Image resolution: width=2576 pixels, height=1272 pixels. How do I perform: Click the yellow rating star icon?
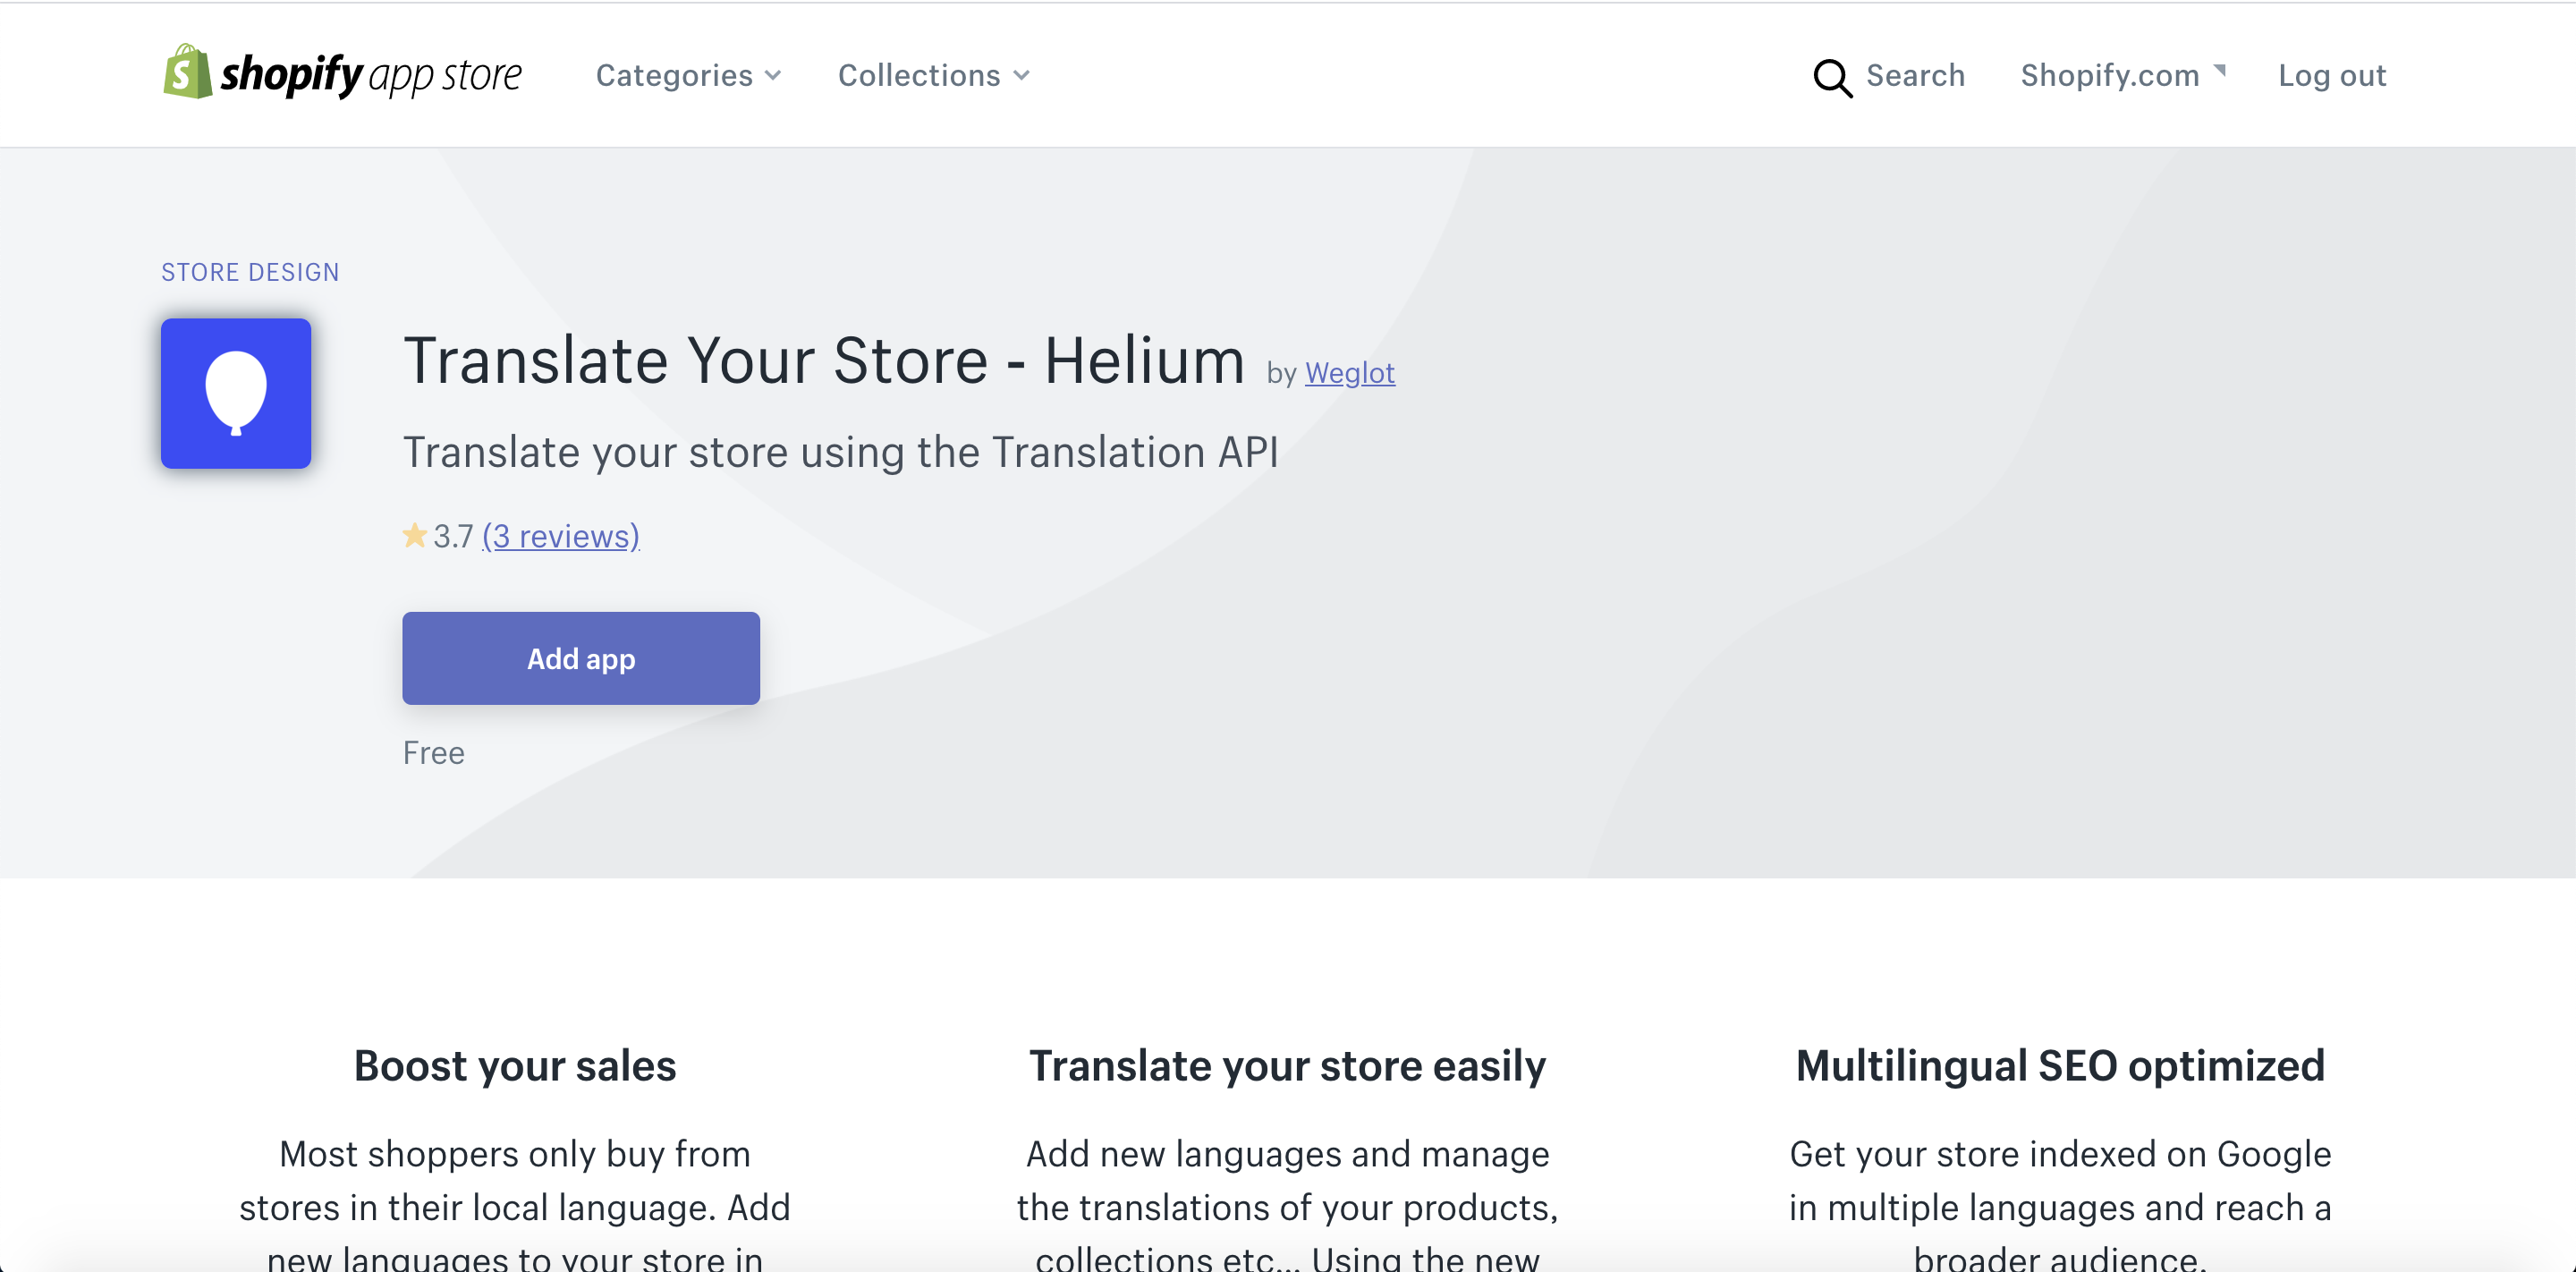point(414,536)
